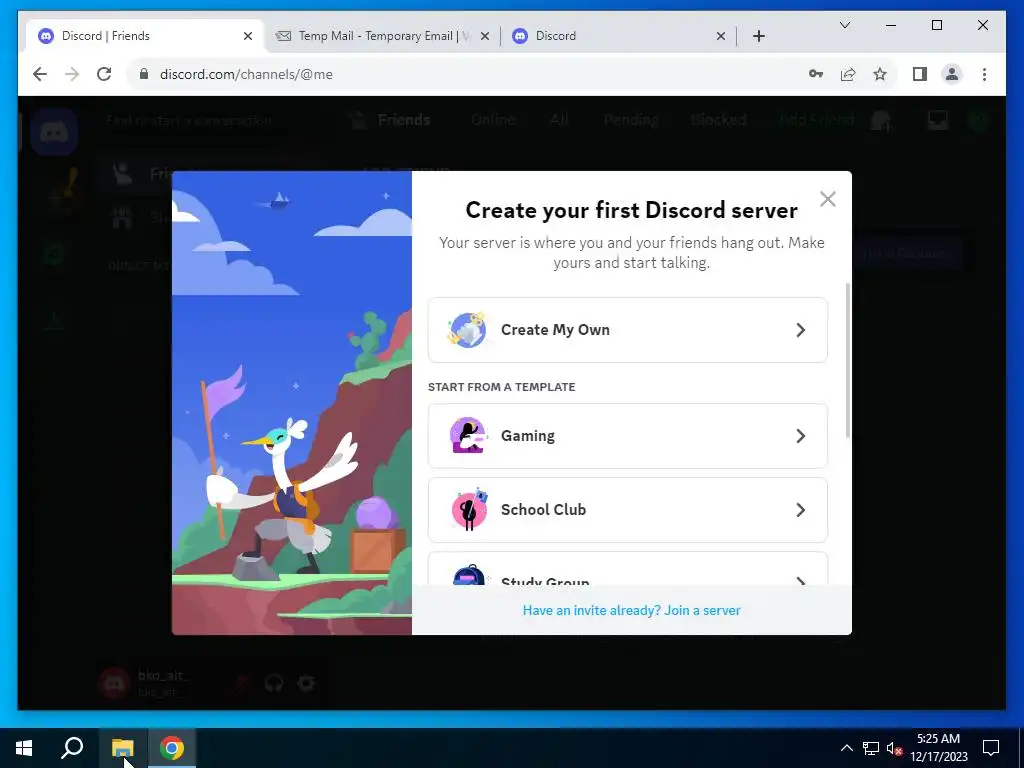This screenshot has height=768, width=1024.
Task: Bookmark this page with the star icon
Action: 880,74
